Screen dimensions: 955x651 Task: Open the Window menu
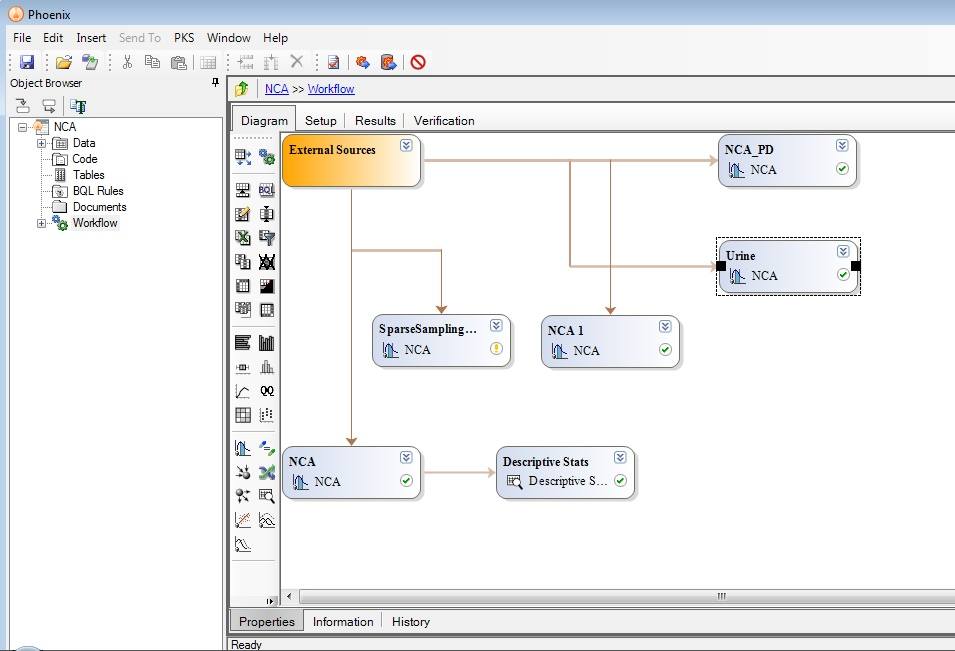228,38
